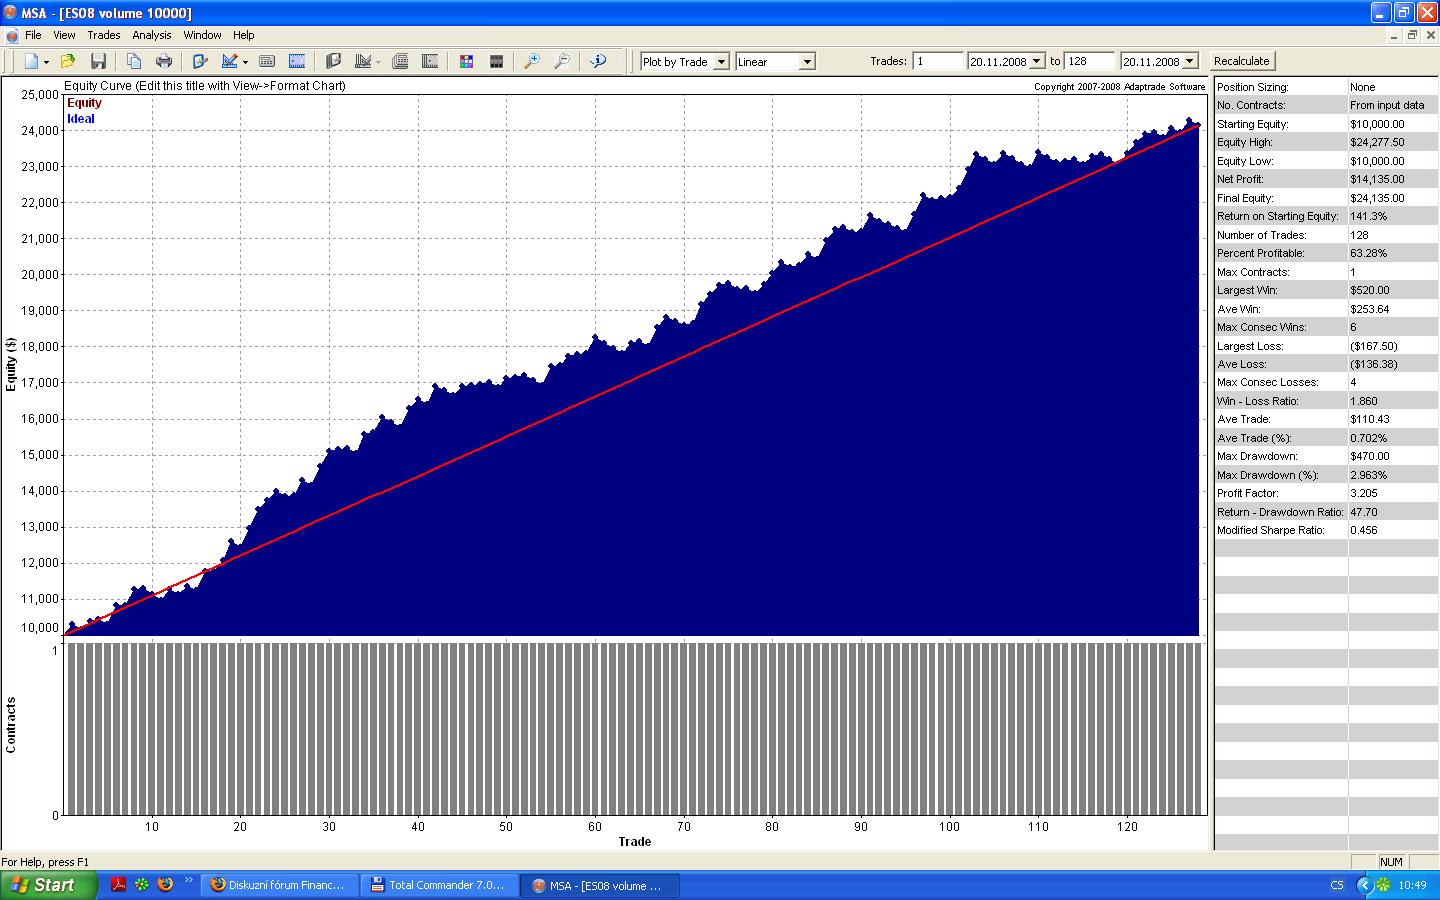Open the Linear scale dropdown
This screenshot has height=900, width=1440.
click(807, 62)
